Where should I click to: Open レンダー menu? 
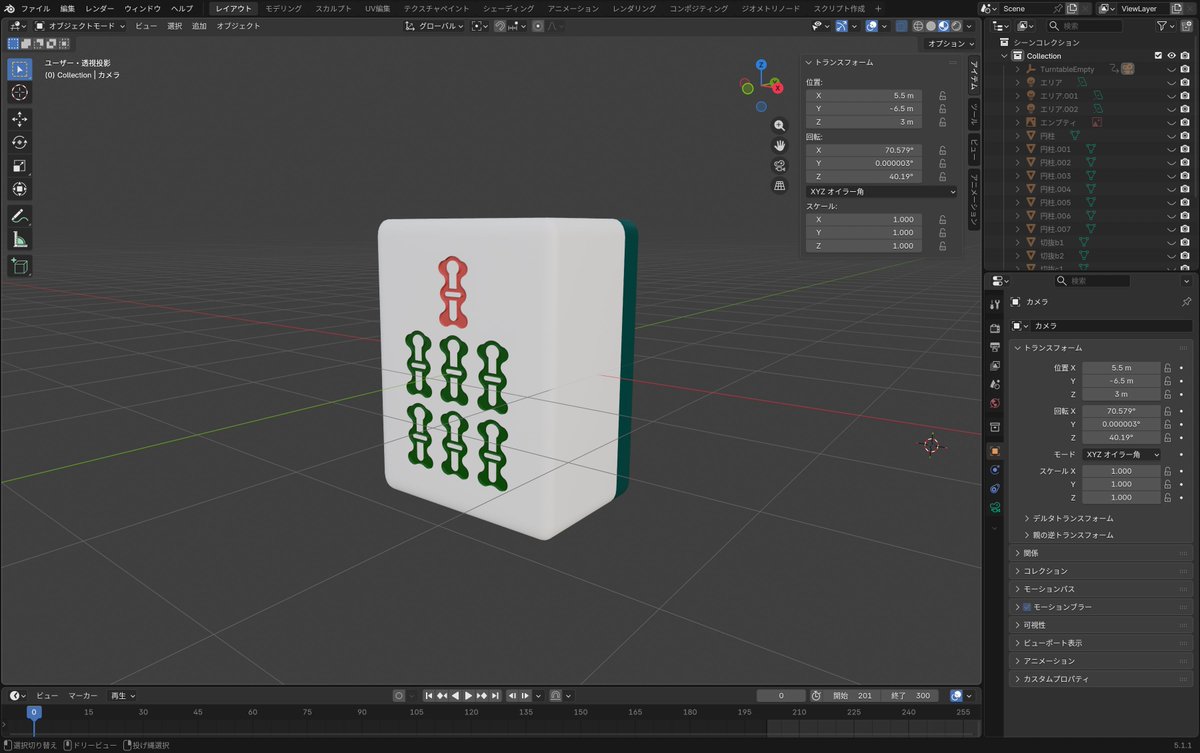pos(99,8)
